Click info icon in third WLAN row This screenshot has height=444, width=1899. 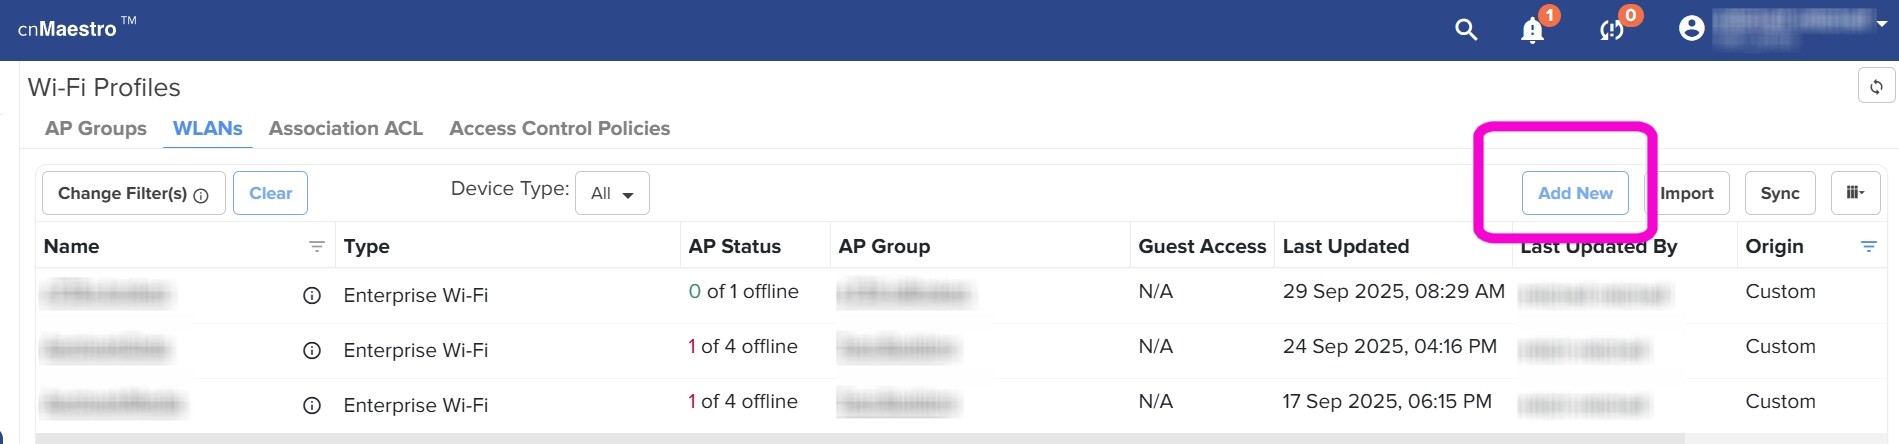pyautogui.click(x=312, y=406)
